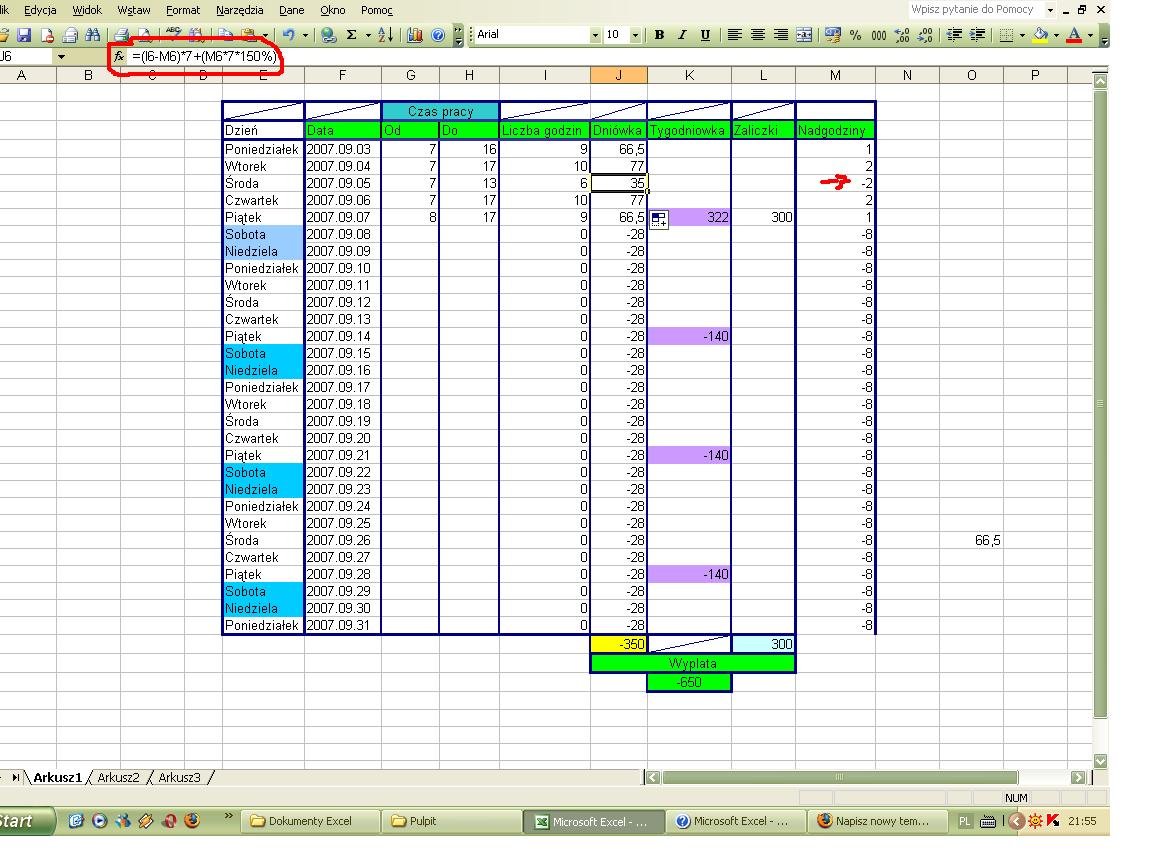Decrease decimal places
This screenshot has height=864, width=1152.
tap(926, 35)
